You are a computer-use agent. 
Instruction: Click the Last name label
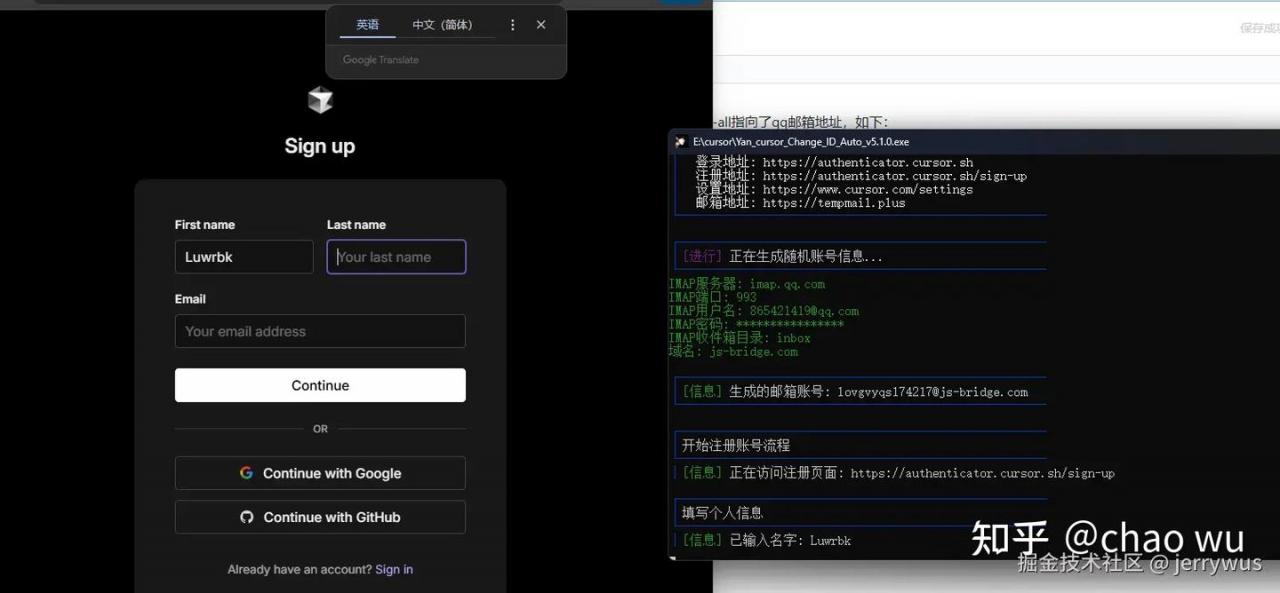click(x=356, y=225)
